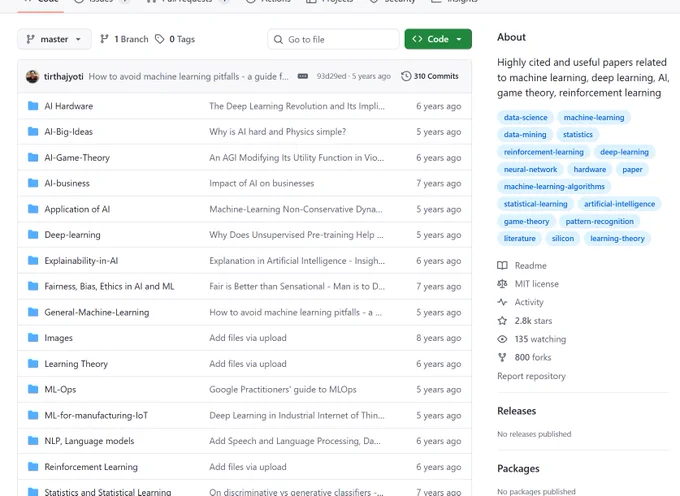The height and width of the screenshot is (496, 680).
Task: Open the Deep-learning folder
Action: tap(72, 235)
